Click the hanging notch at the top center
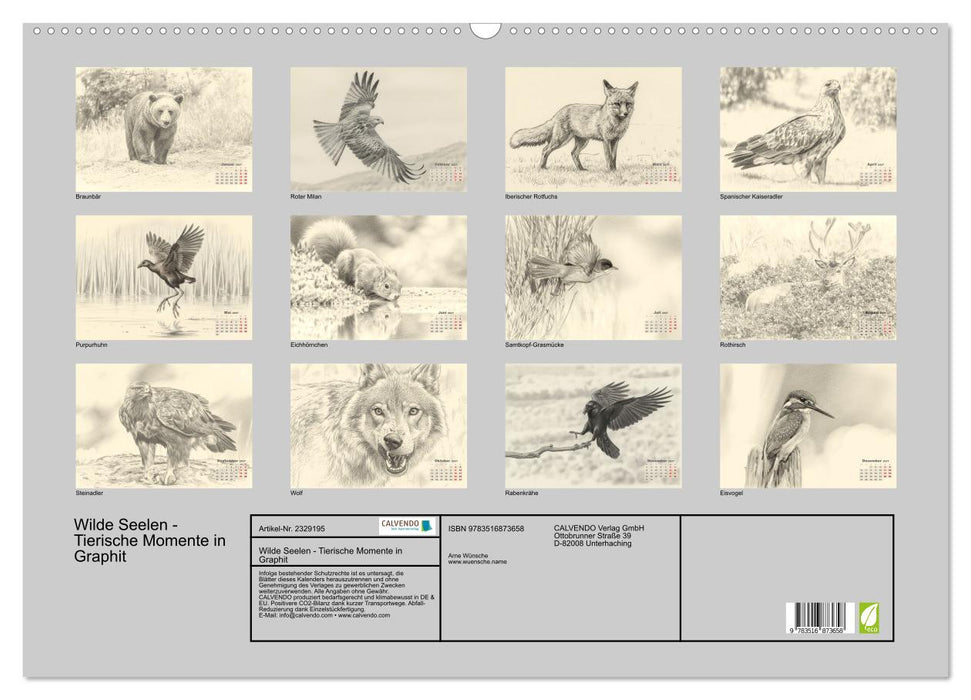 (485, 31)
